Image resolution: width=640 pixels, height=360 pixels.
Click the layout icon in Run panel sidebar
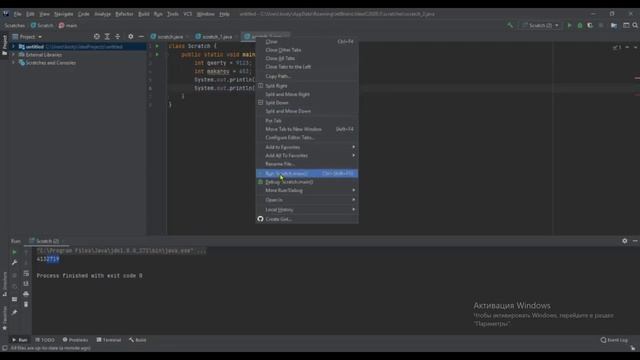click(x=14, y=299)
